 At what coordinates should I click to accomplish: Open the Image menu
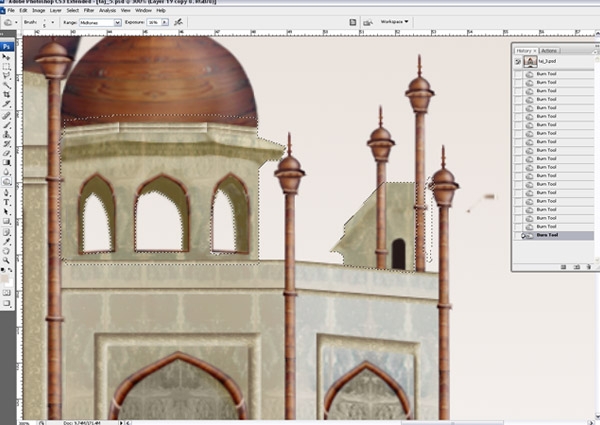[x=39, y=10]
